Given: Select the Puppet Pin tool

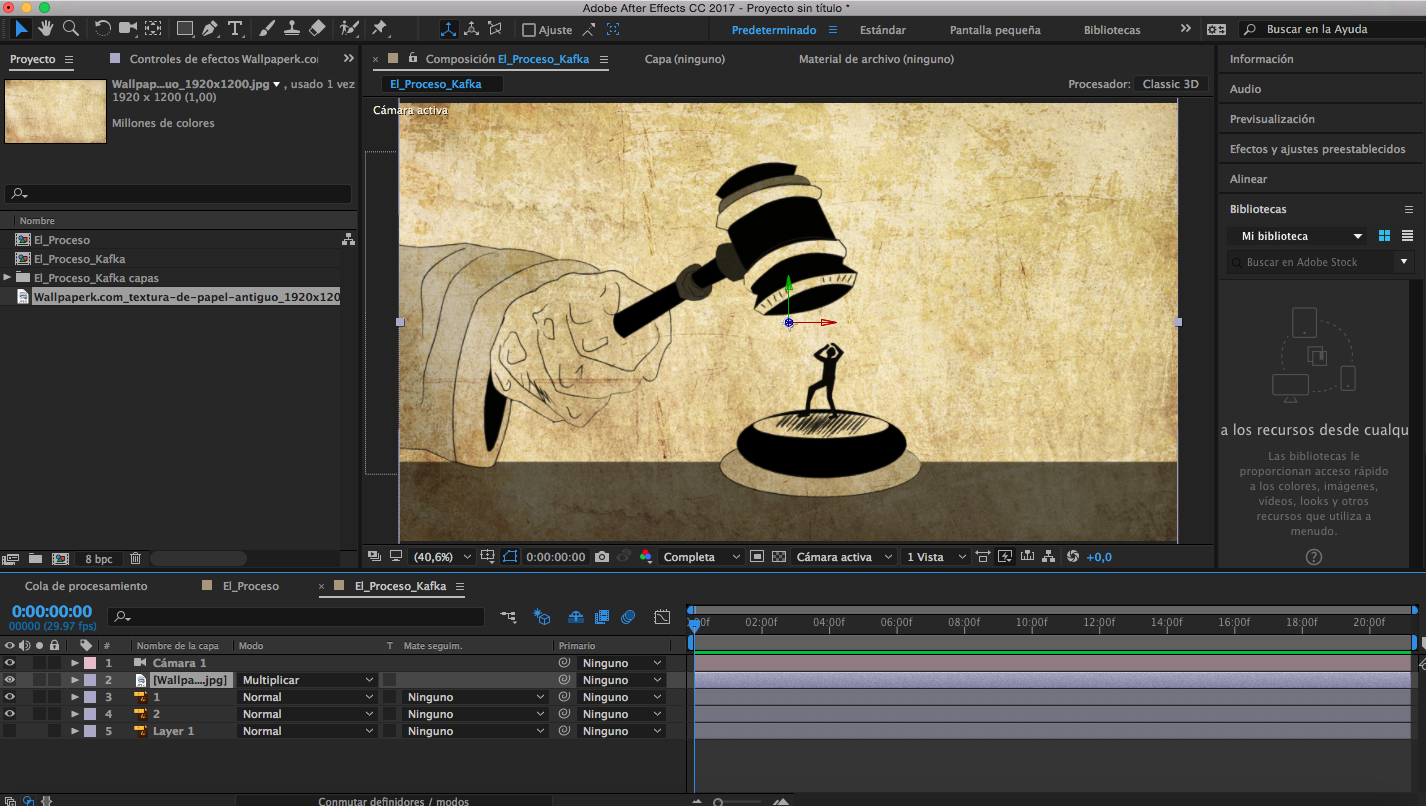Looking at the screenshot, I should click(x=380, y=29).
